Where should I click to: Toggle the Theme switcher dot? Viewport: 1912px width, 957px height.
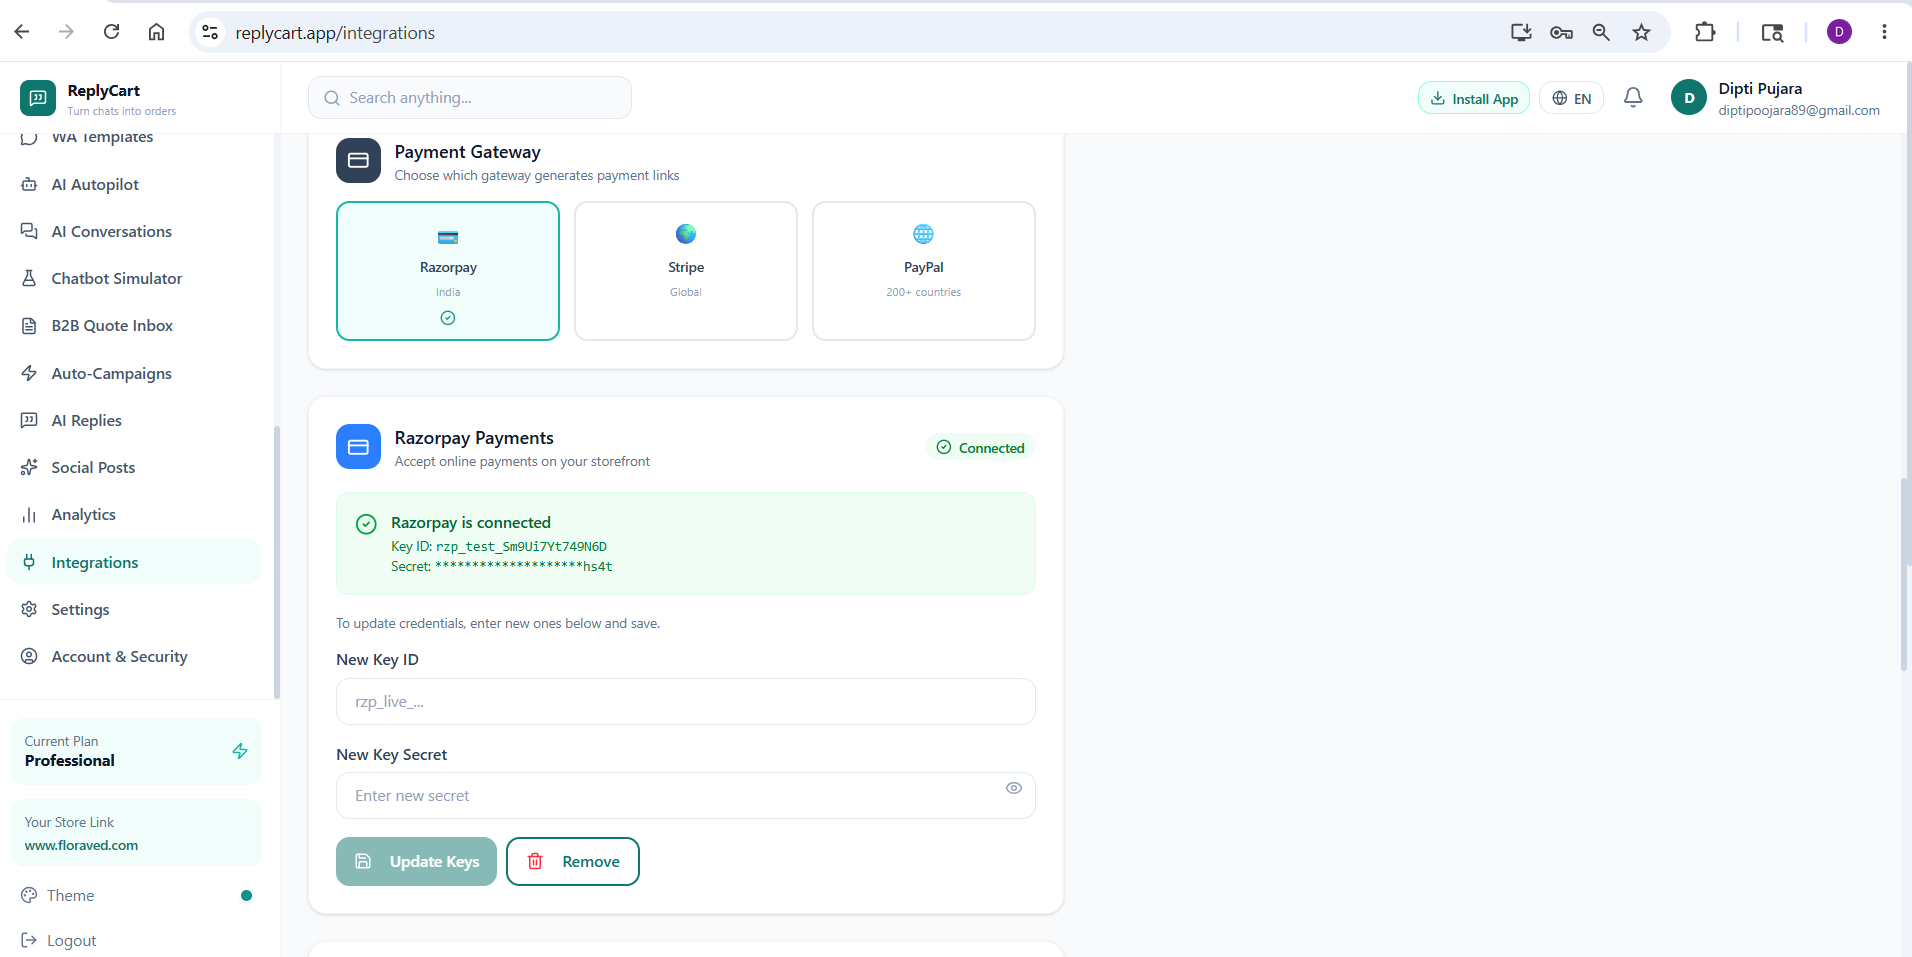pos(246,895)
